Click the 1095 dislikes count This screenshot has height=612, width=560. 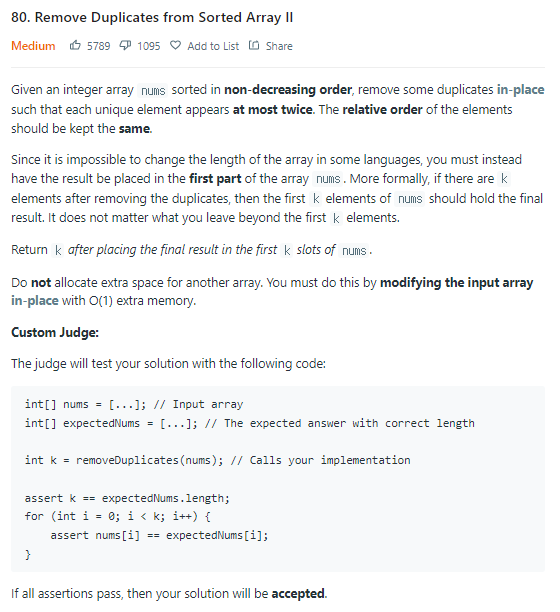[x=149, y=46]
